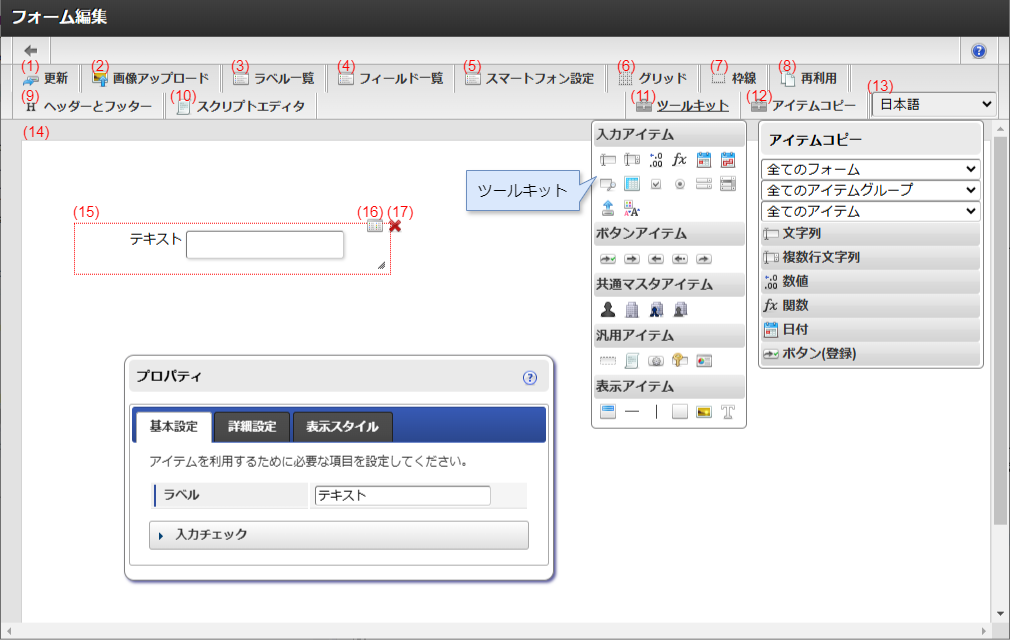This screenshot has width=1010, height=640.
Task: Open 画像アップロード from the toolbar
Action: click(151, 79)
